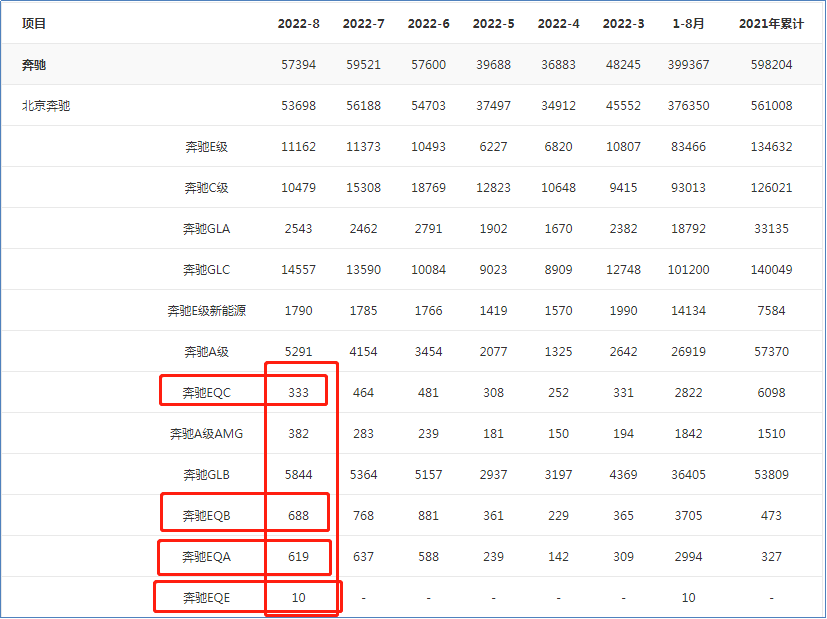Click the 4369 cell in 奔驰GLB row
The width and height of the screenshot is (827, 619).
pyautogui.click(x=623, y=475)
